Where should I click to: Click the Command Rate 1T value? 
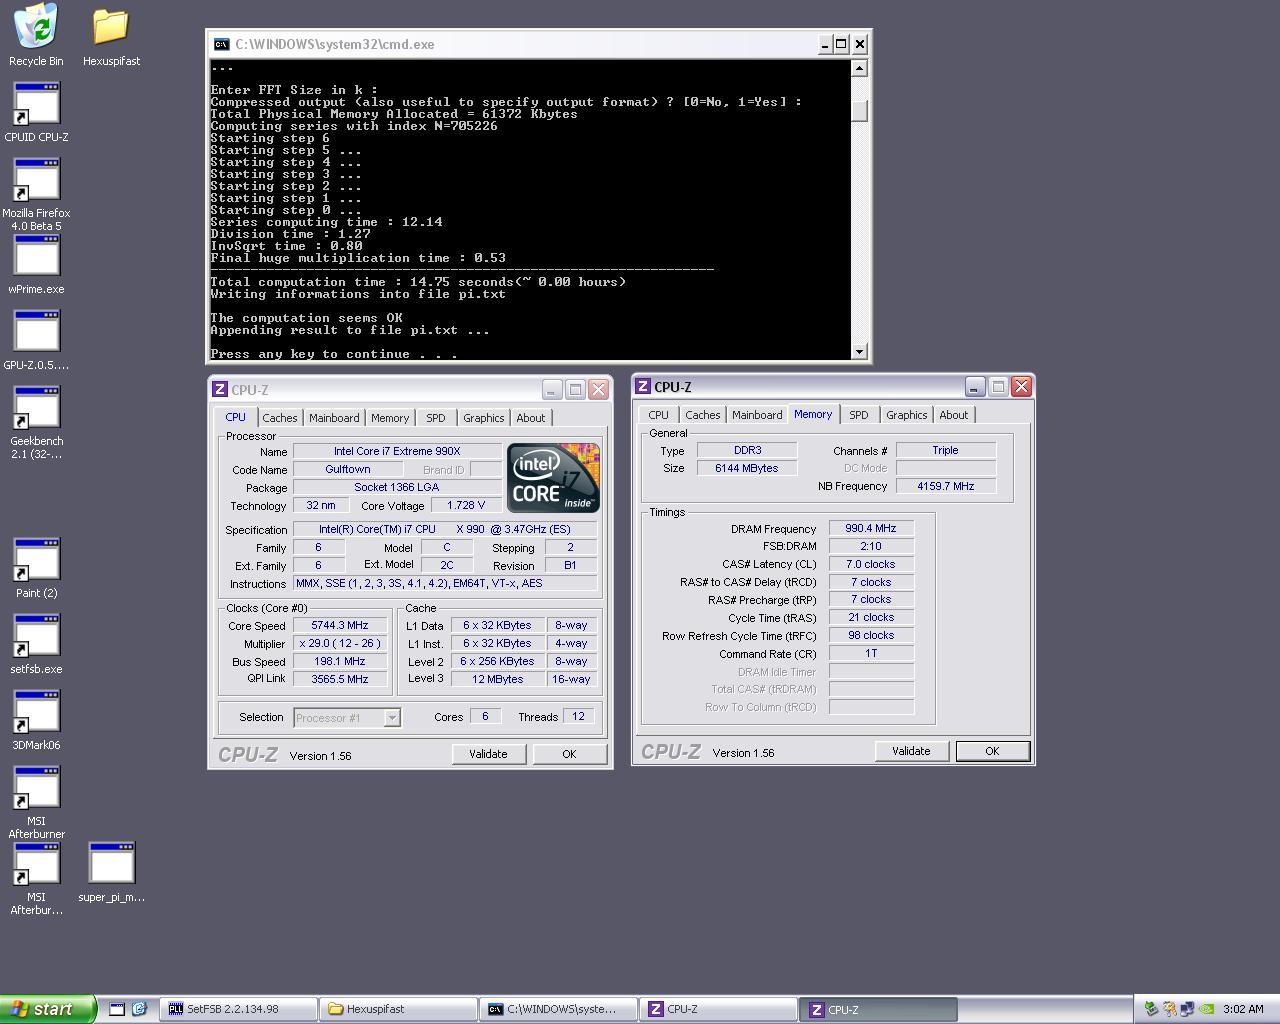871,654
